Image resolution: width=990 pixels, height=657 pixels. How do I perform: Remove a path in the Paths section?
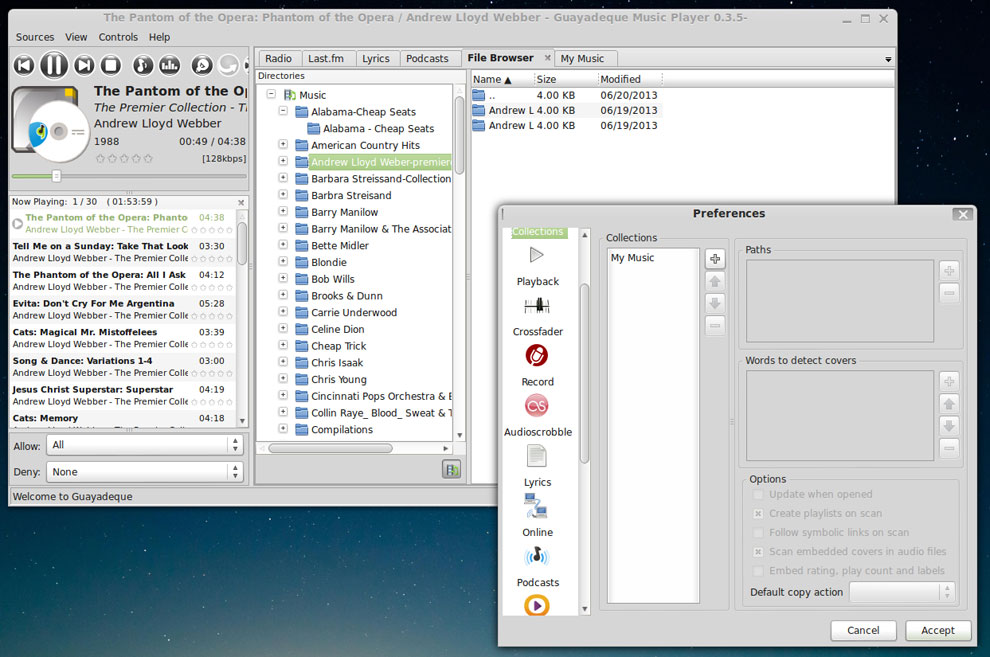point(949,293)
